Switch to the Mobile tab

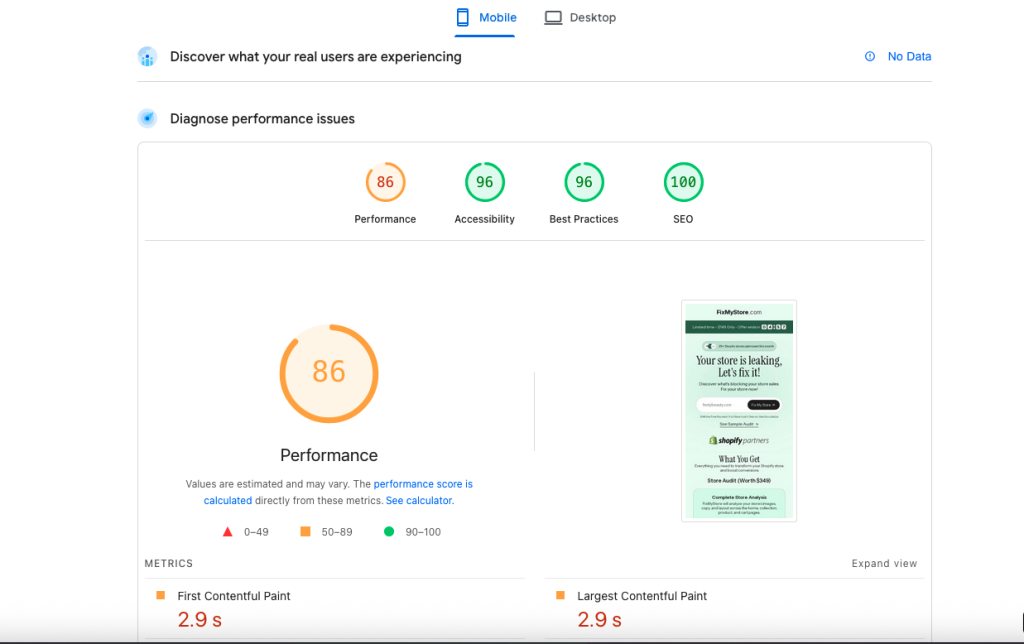[485, 18]
